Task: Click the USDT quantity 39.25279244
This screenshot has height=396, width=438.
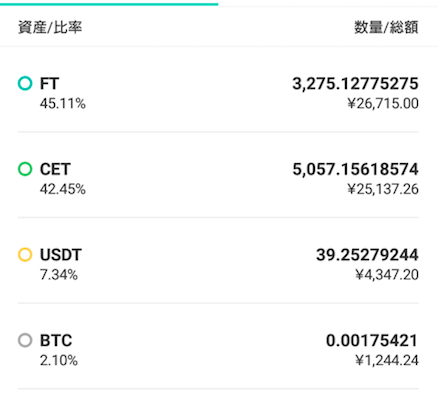Action: [x=367, y=255]
